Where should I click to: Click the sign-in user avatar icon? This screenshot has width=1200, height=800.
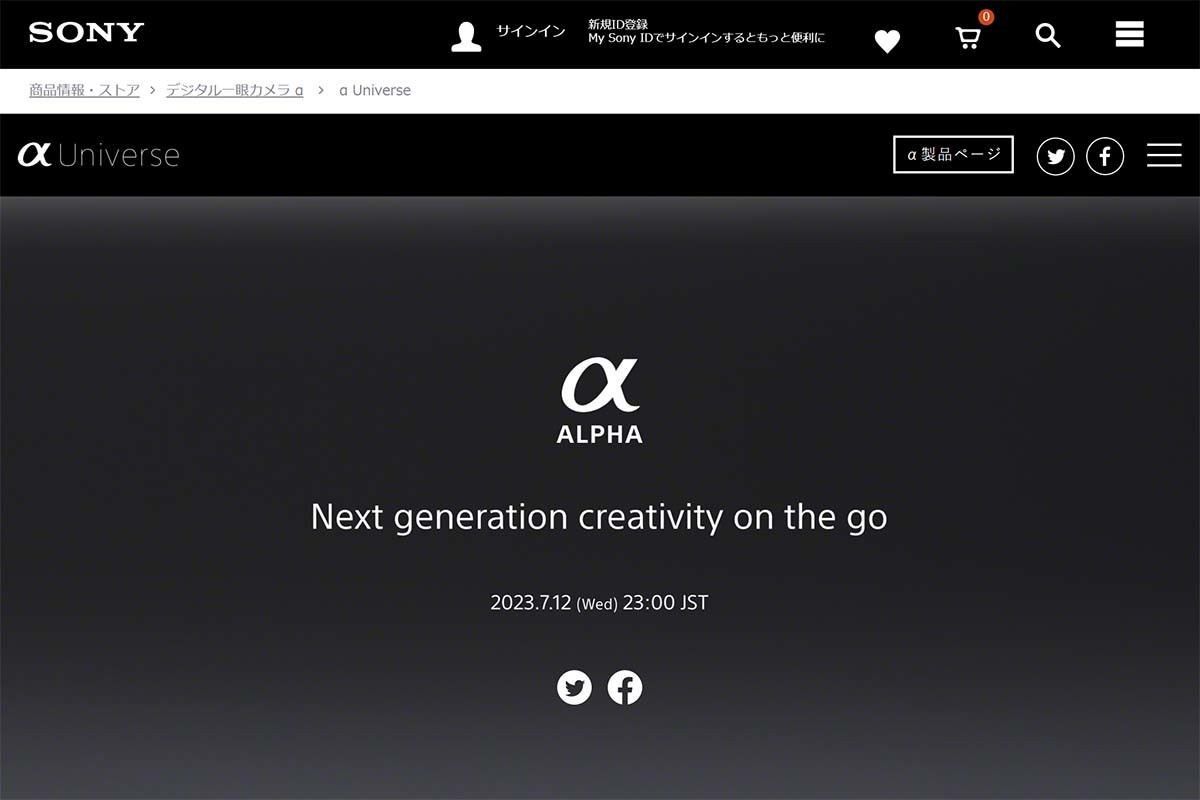click(x=466, y=37)
